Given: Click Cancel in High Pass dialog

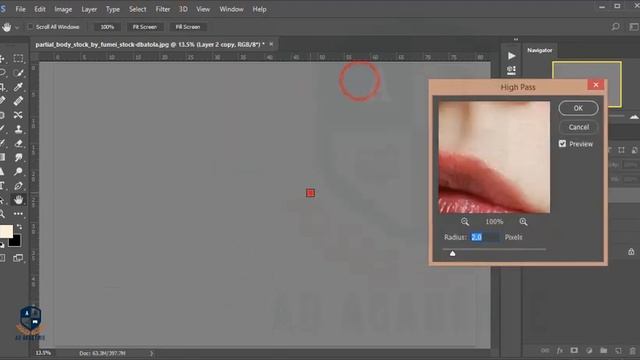Looking at the screenshot, I should (x=578, y=127).
